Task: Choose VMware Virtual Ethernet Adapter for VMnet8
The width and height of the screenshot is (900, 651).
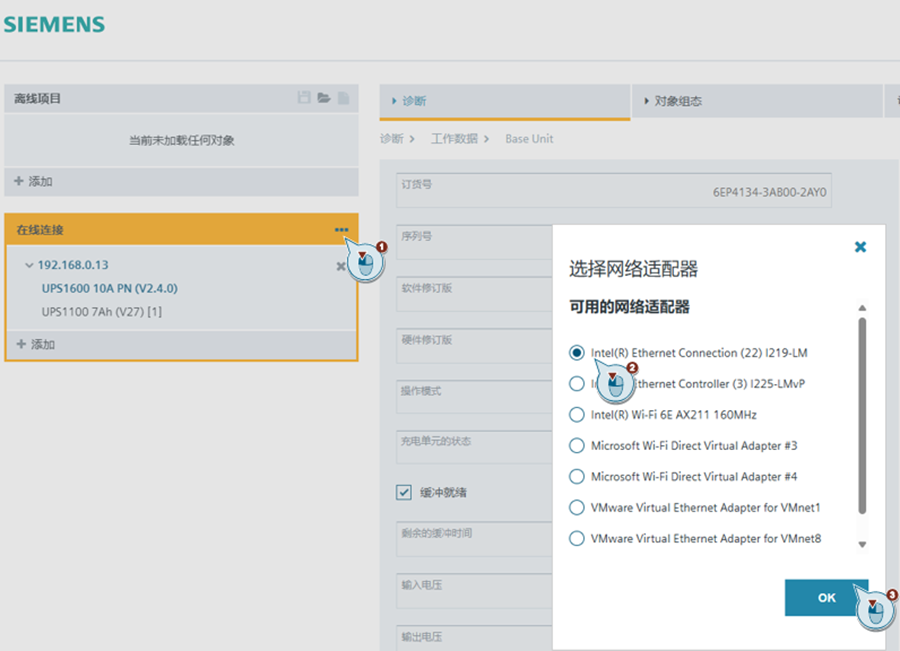Action: [x=577, y=539]
